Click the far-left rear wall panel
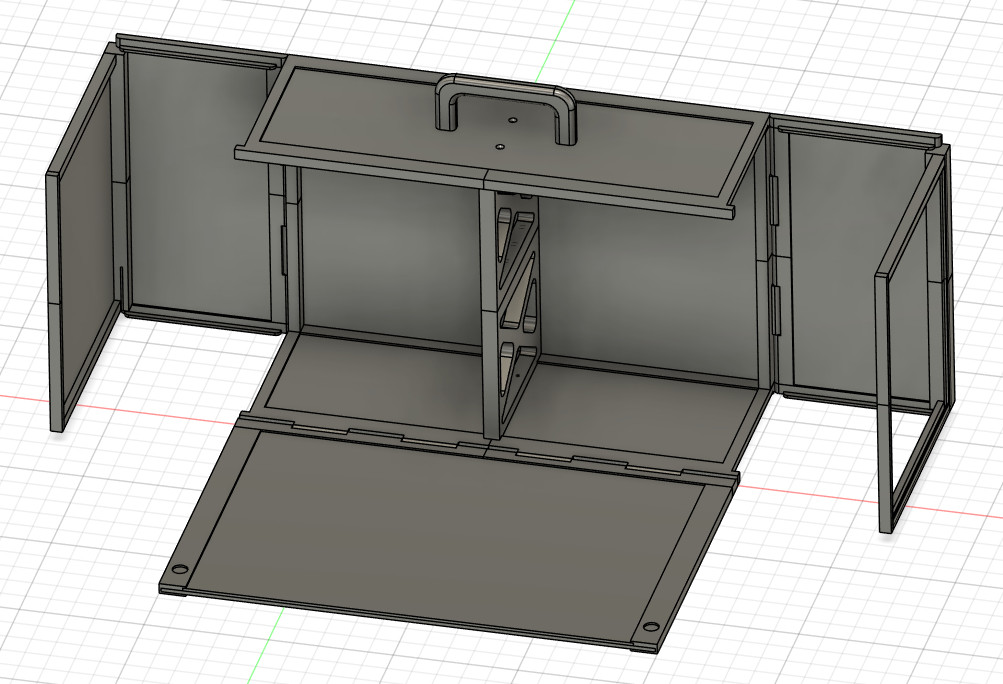The height and width of the screenshot is (684, 1003). [195, 180]
